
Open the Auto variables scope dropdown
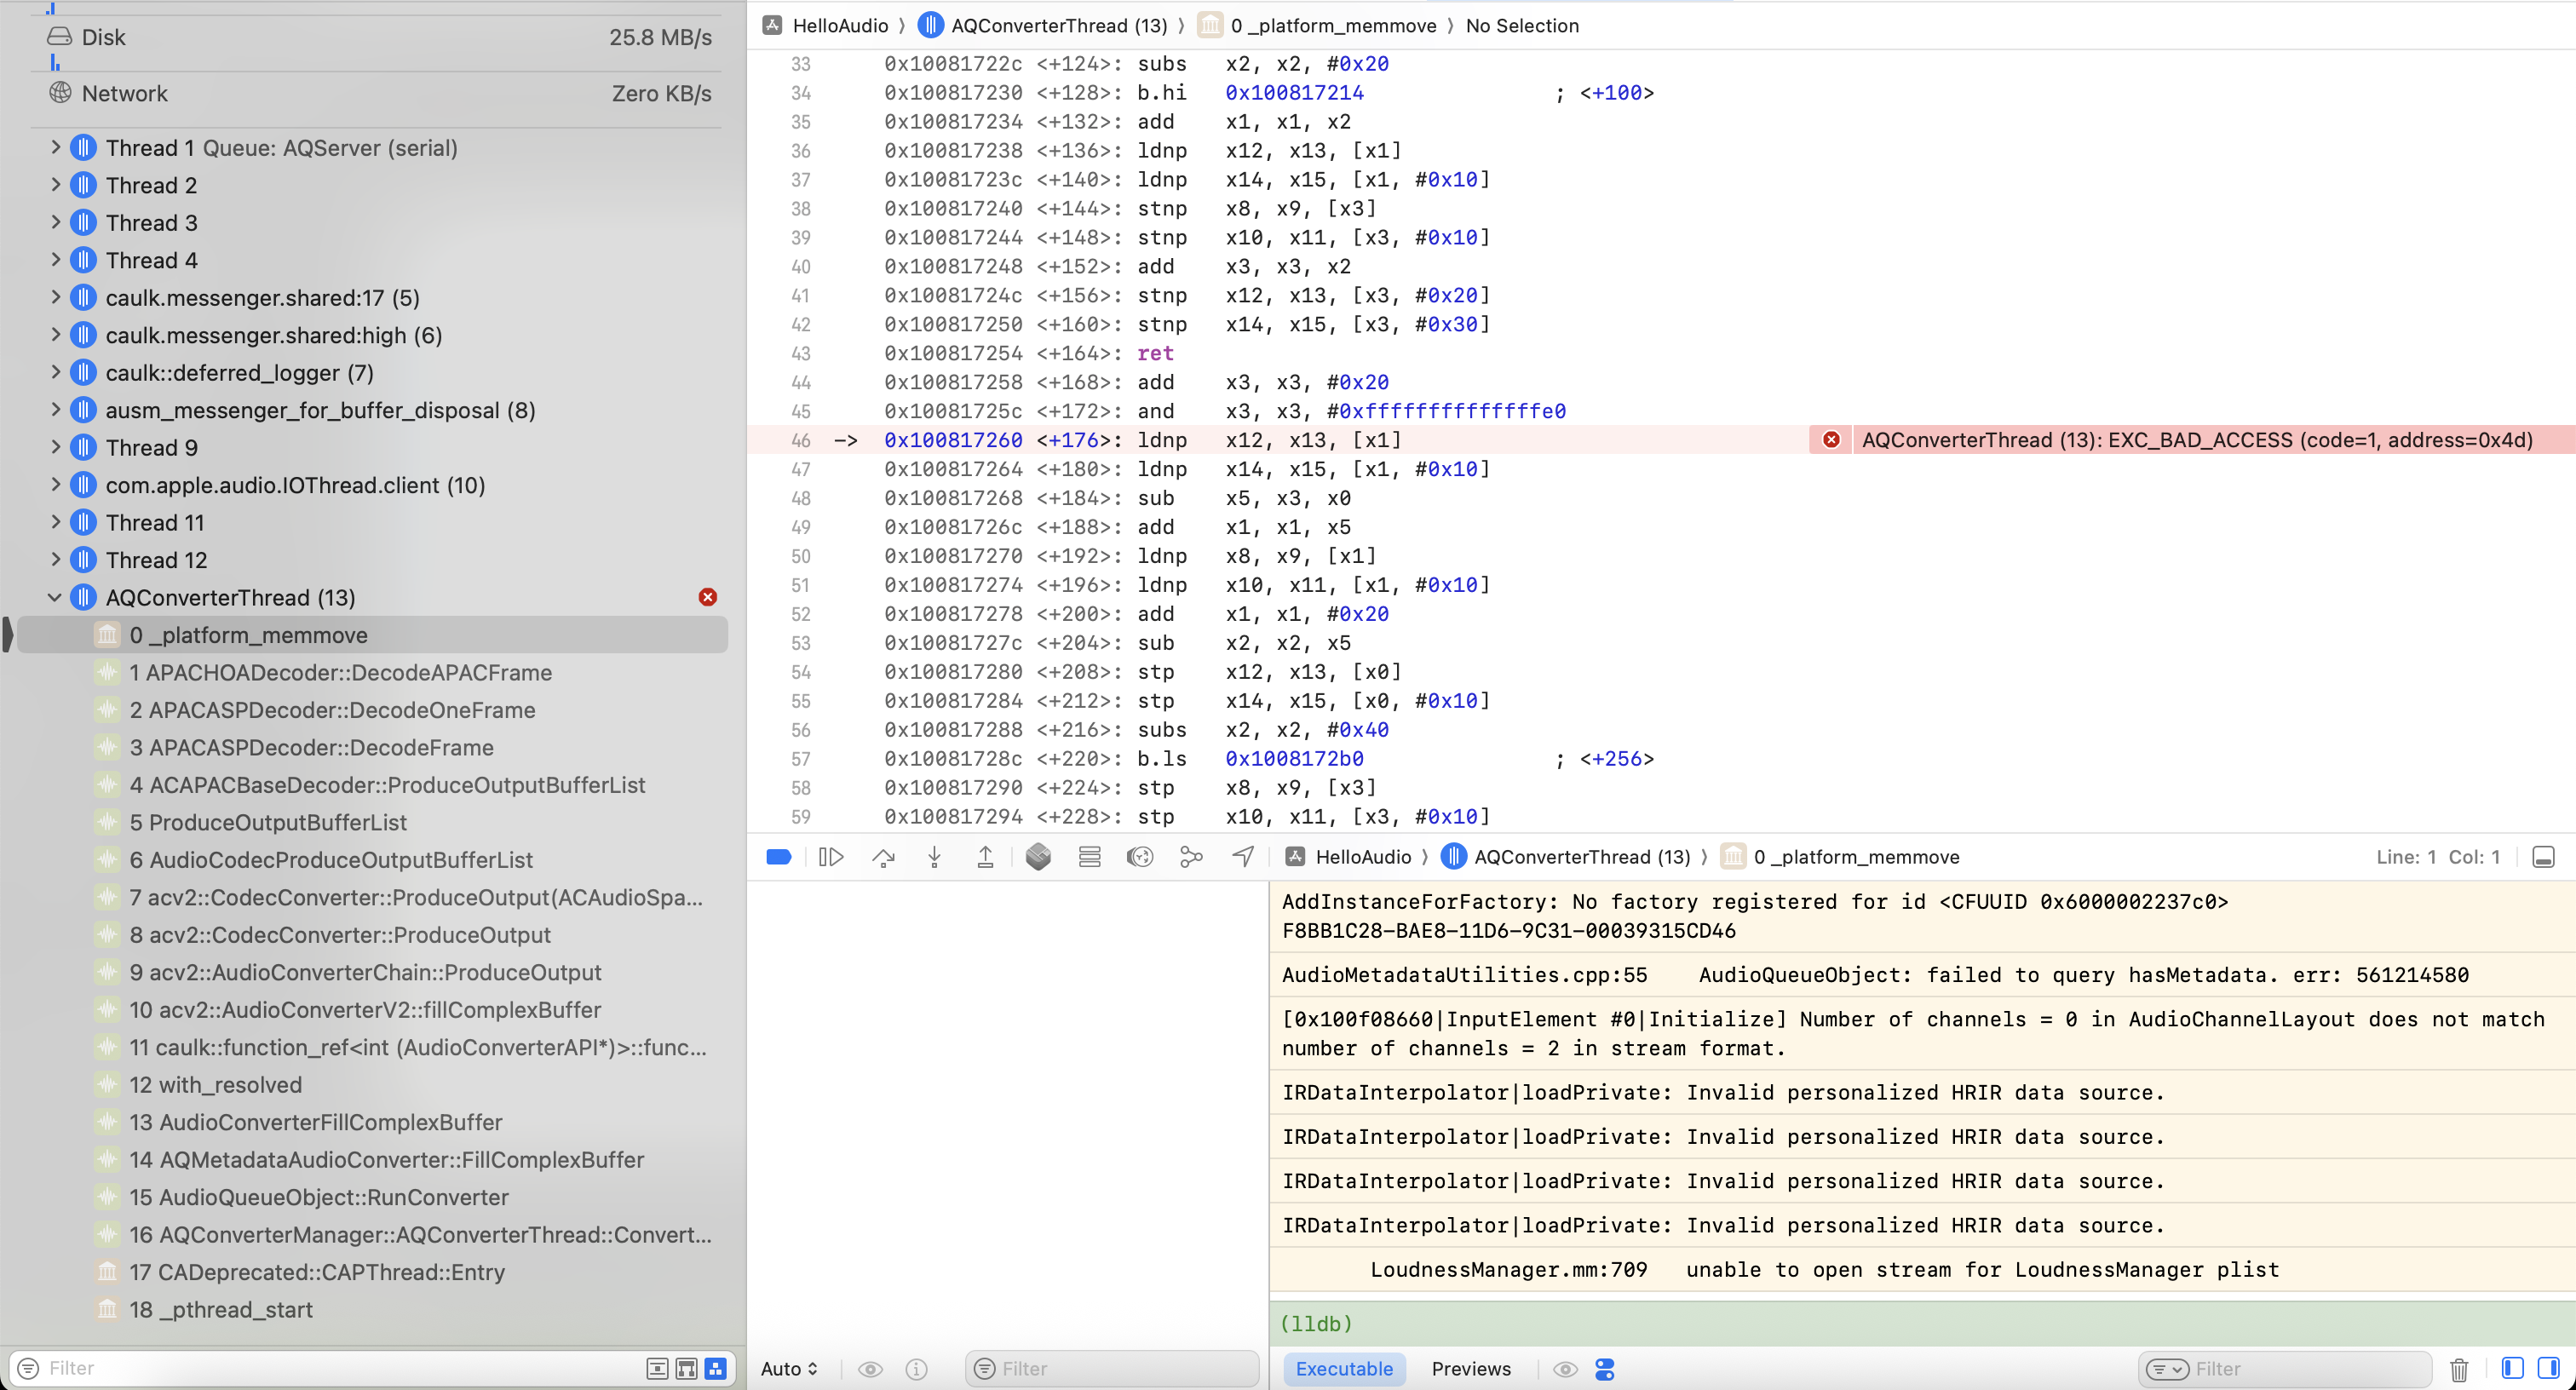click(x=789, y=1369)
